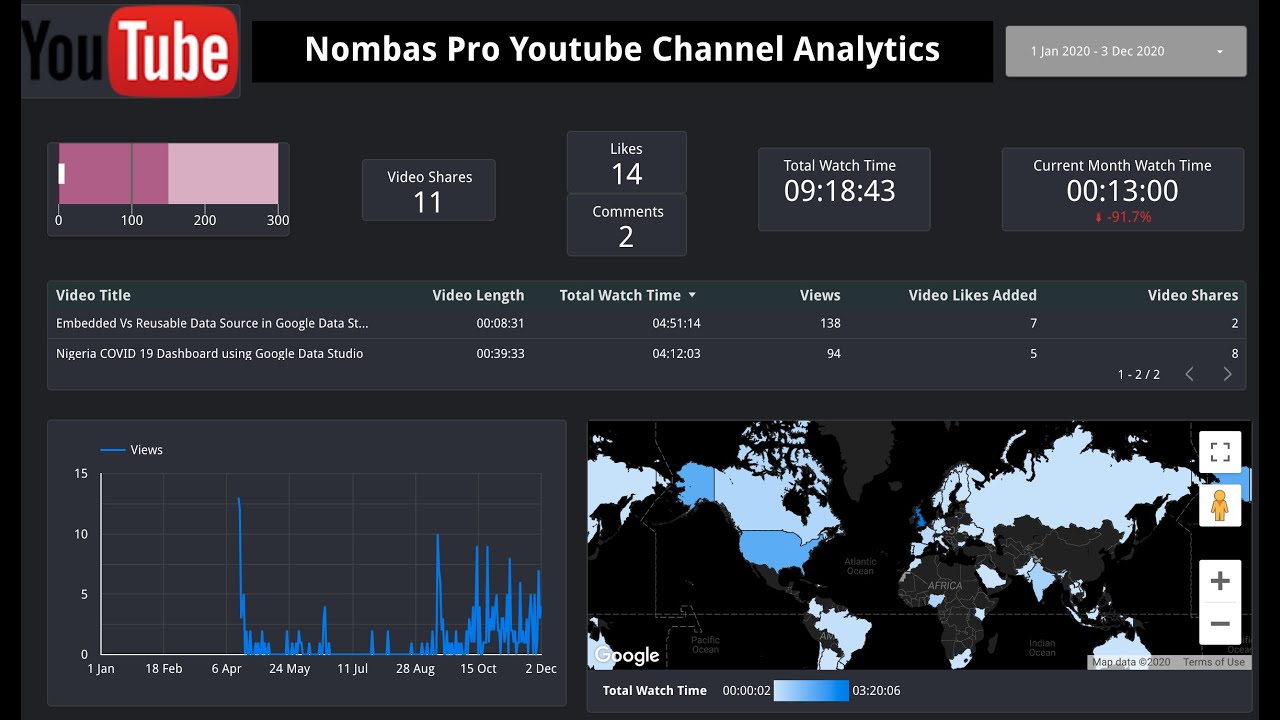This screenshot has width=1280, height=720.
Task: Click the YouTube logo image
Action: 130,51
